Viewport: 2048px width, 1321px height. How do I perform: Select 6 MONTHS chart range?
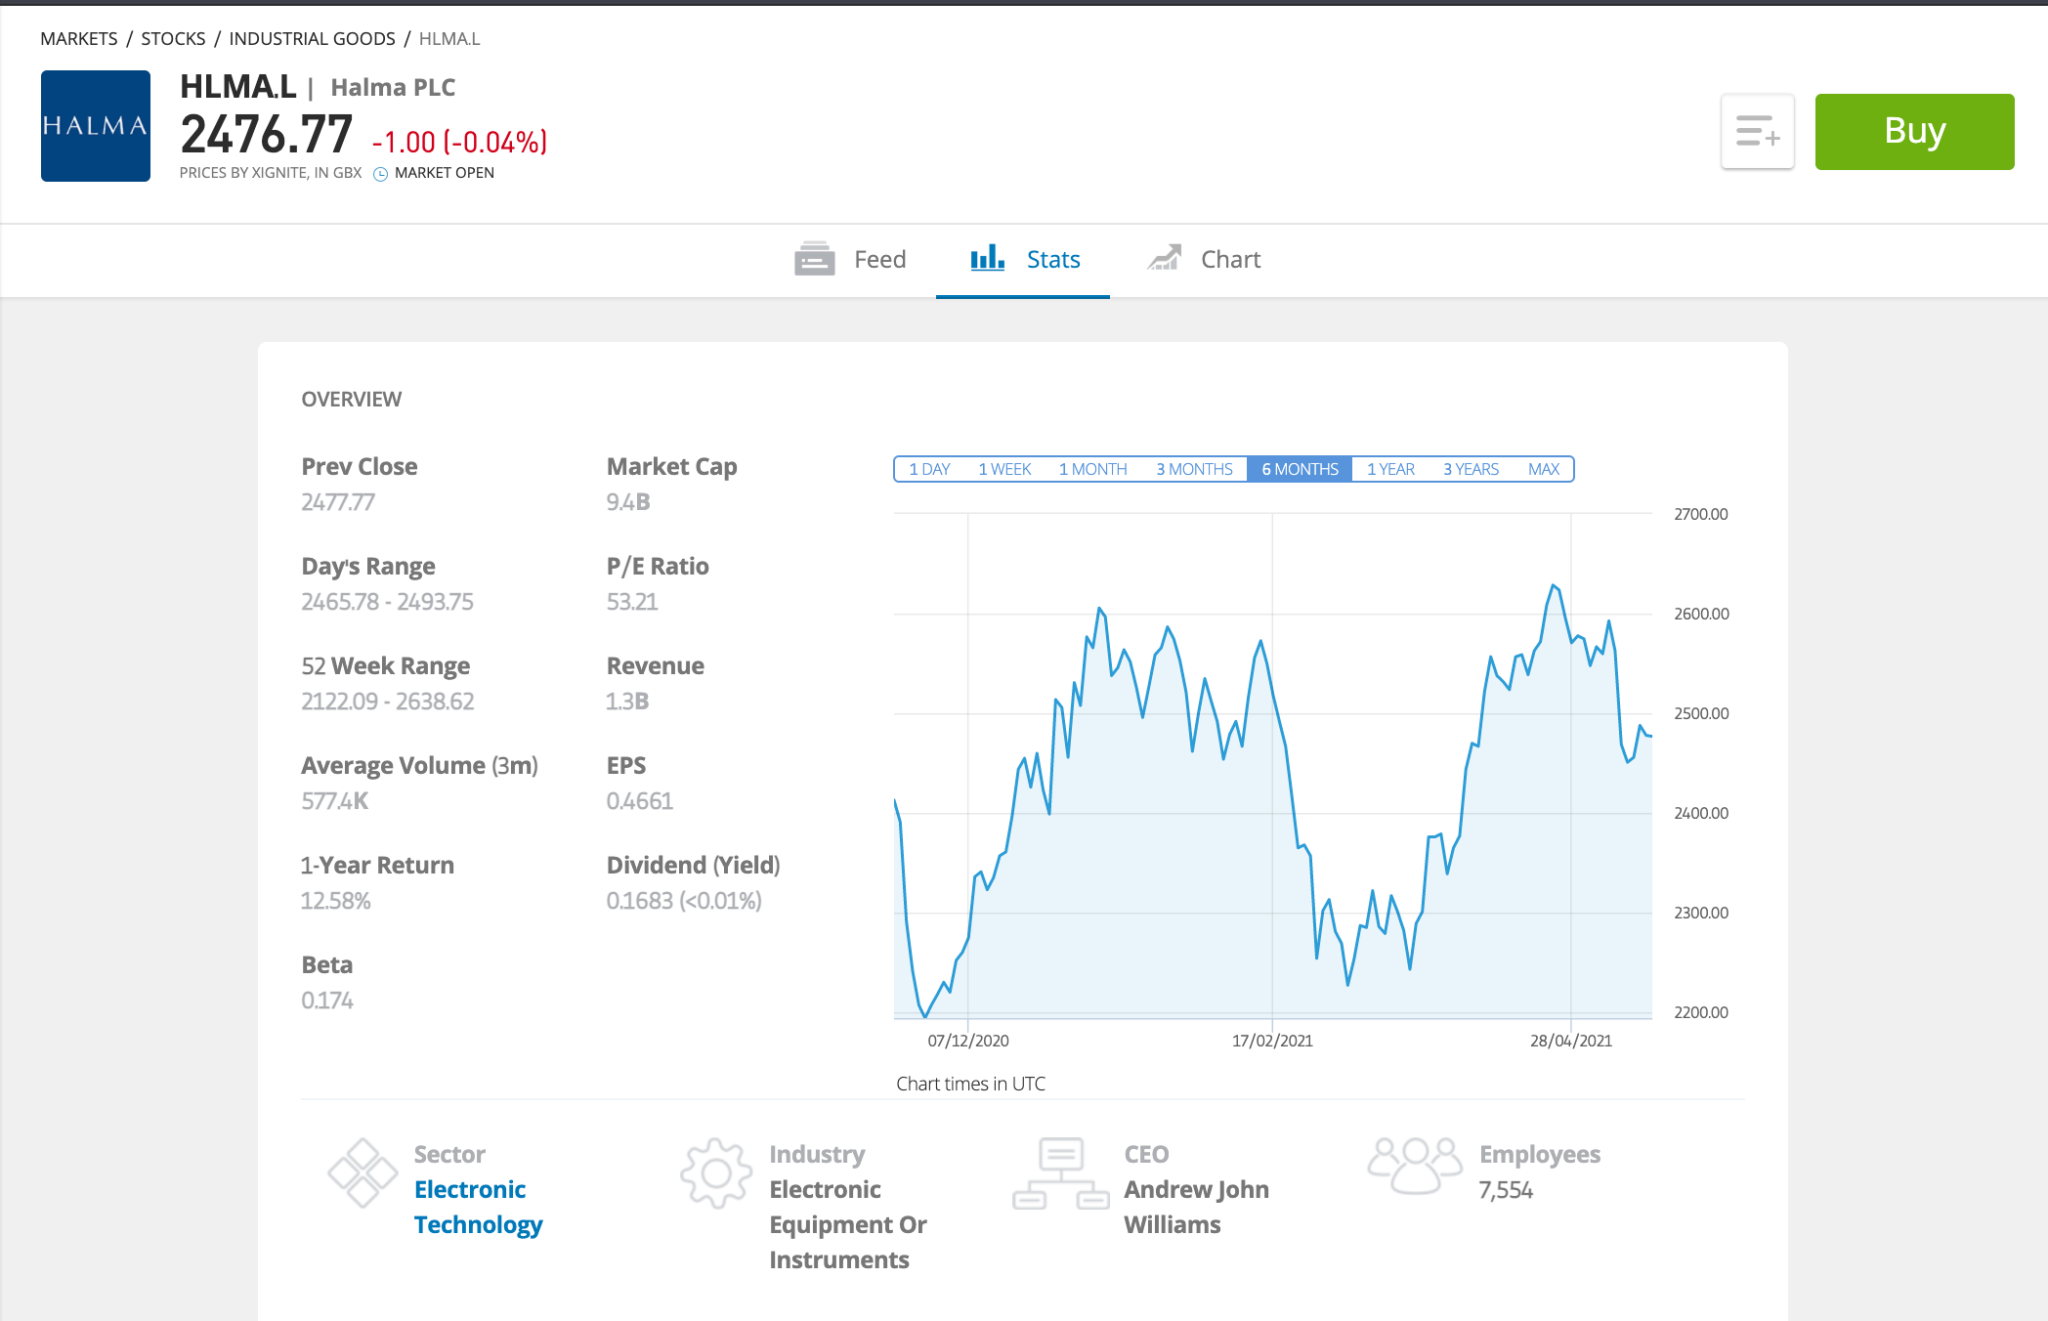pos(1299,469)
